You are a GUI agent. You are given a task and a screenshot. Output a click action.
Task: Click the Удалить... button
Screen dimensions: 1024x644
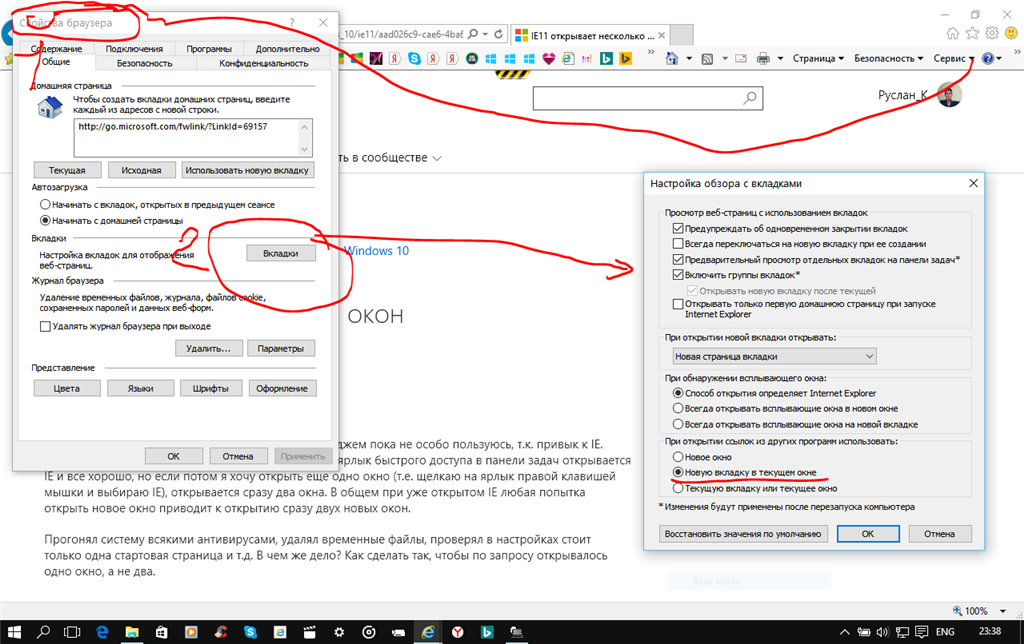click(x=208, y=348)
